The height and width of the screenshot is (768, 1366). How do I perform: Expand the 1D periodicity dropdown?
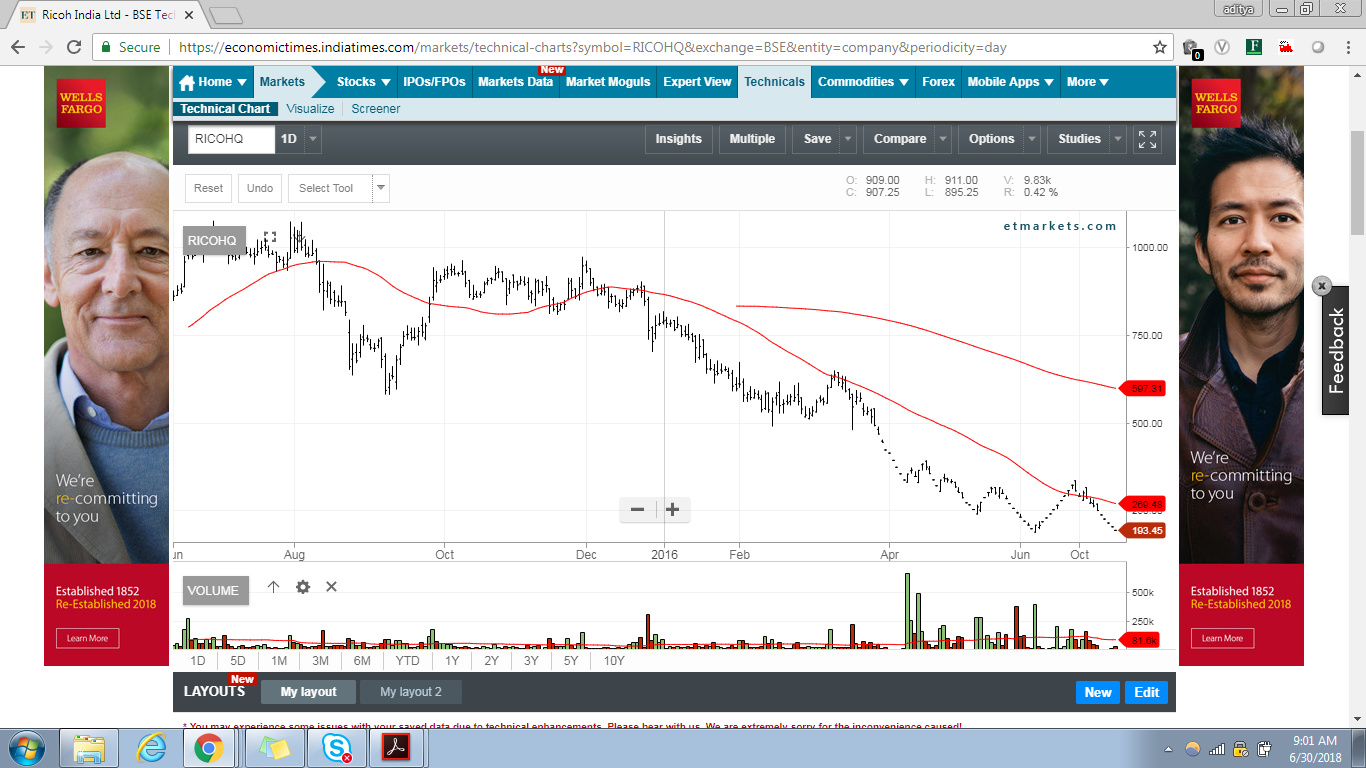click(x=313, y=140)
